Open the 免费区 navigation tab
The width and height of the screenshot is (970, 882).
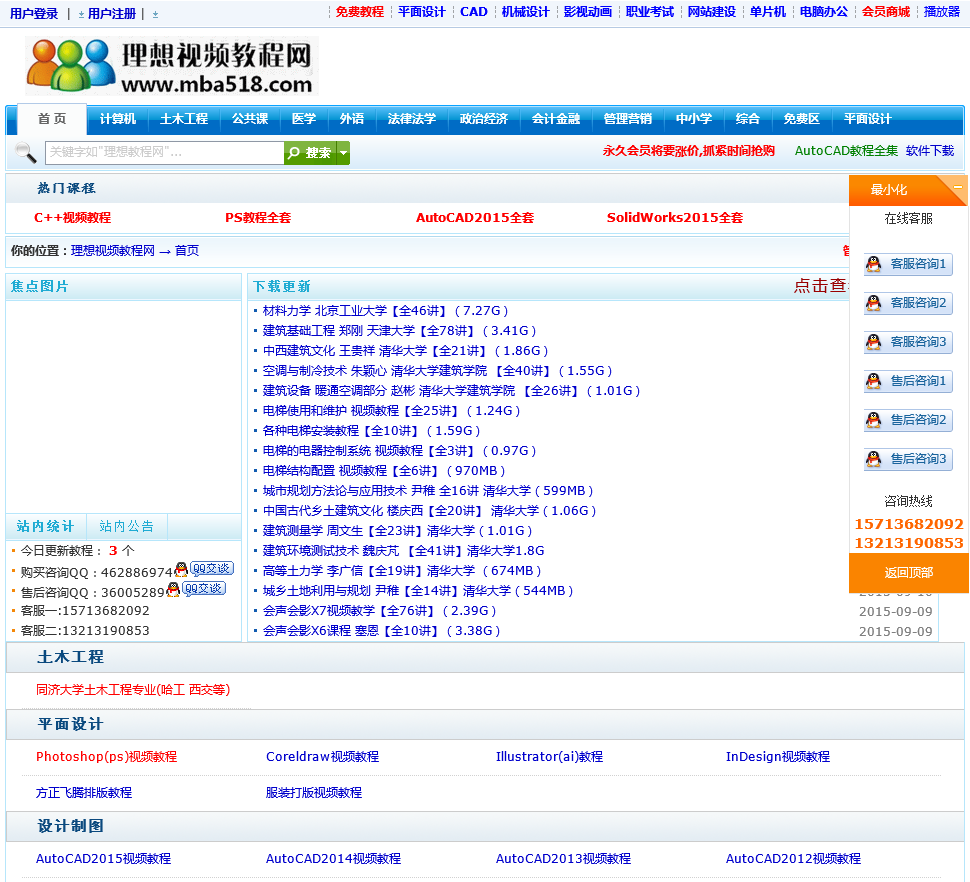[x=801, y=119]
